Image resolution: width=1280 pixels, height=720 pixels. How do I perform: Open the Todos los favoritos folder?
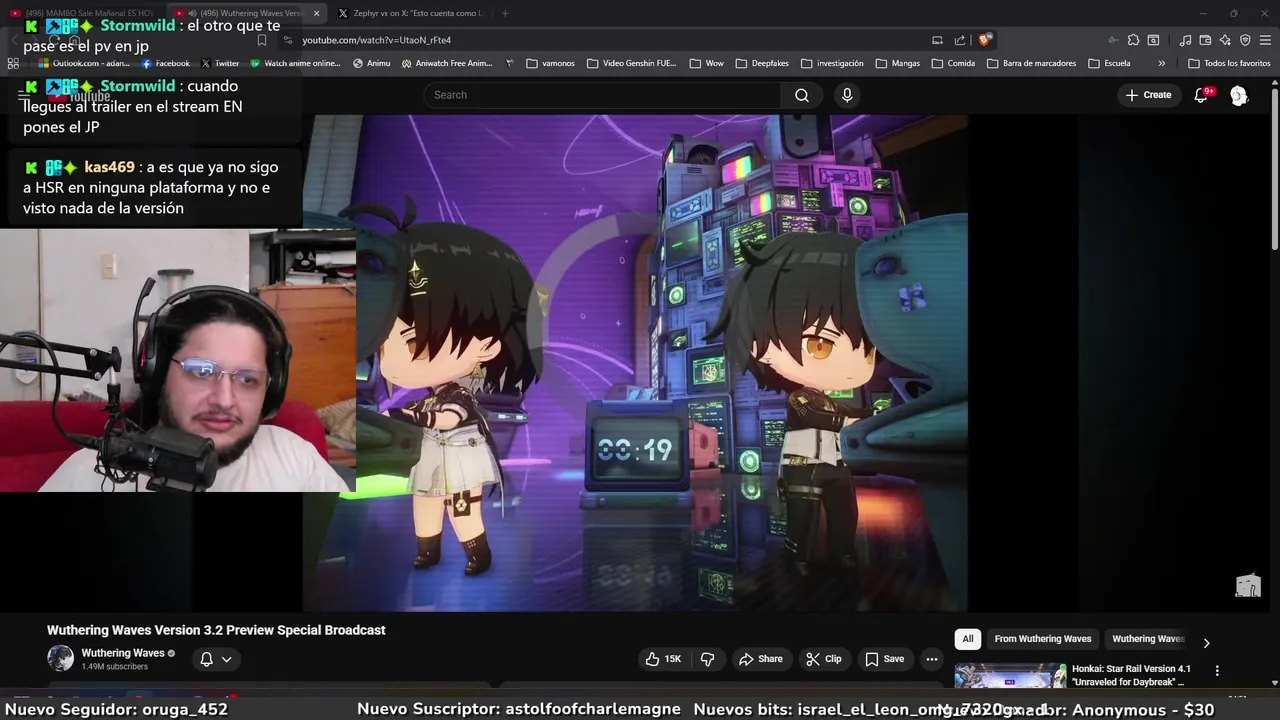(1229, 63)
